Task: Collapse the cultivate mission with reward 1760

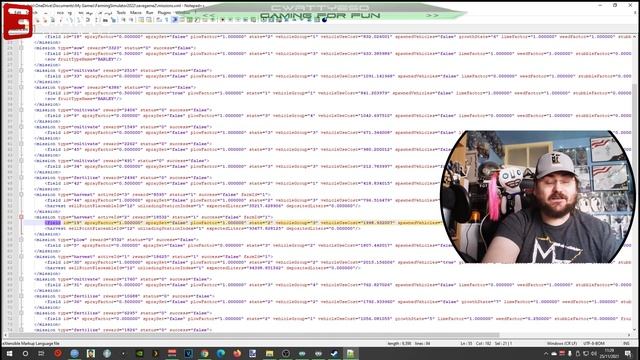Action: point(21,279)
